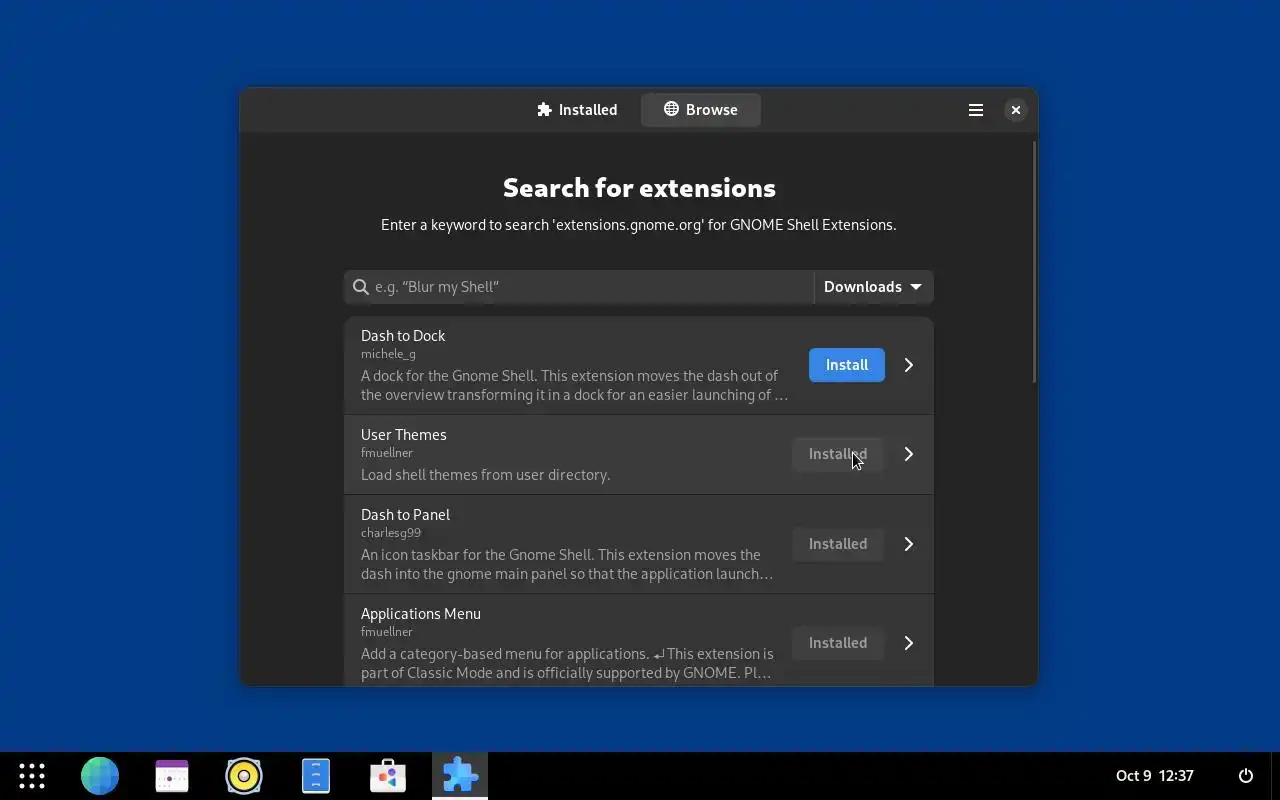
Task: Click the Extension Manager puzzle icon in taskbar
Action: (x=460, y=776)
